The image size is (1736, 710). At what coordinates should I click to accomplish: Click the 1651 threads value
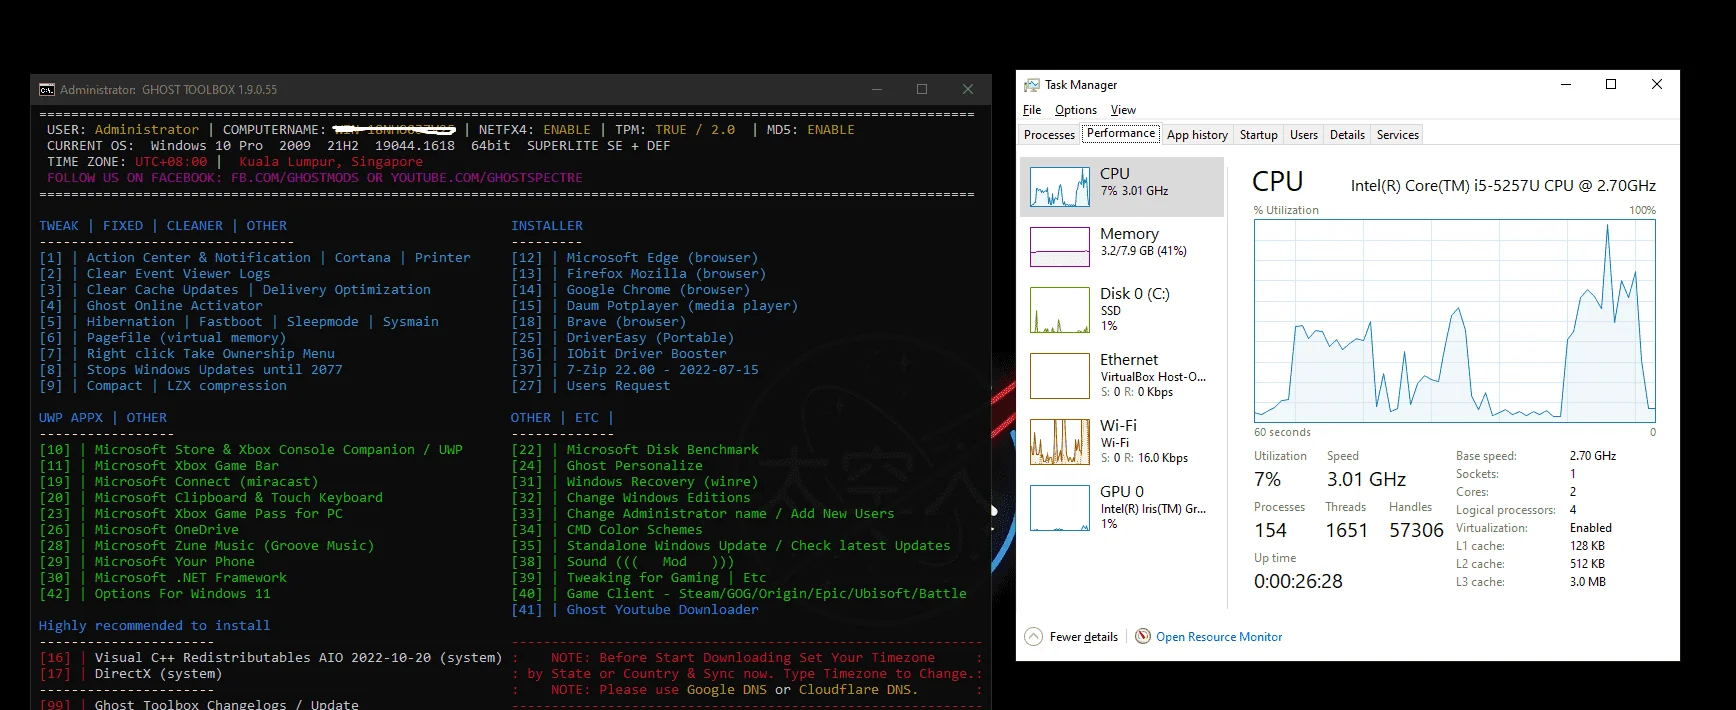pyautogui.click(x=1346, y=530)
